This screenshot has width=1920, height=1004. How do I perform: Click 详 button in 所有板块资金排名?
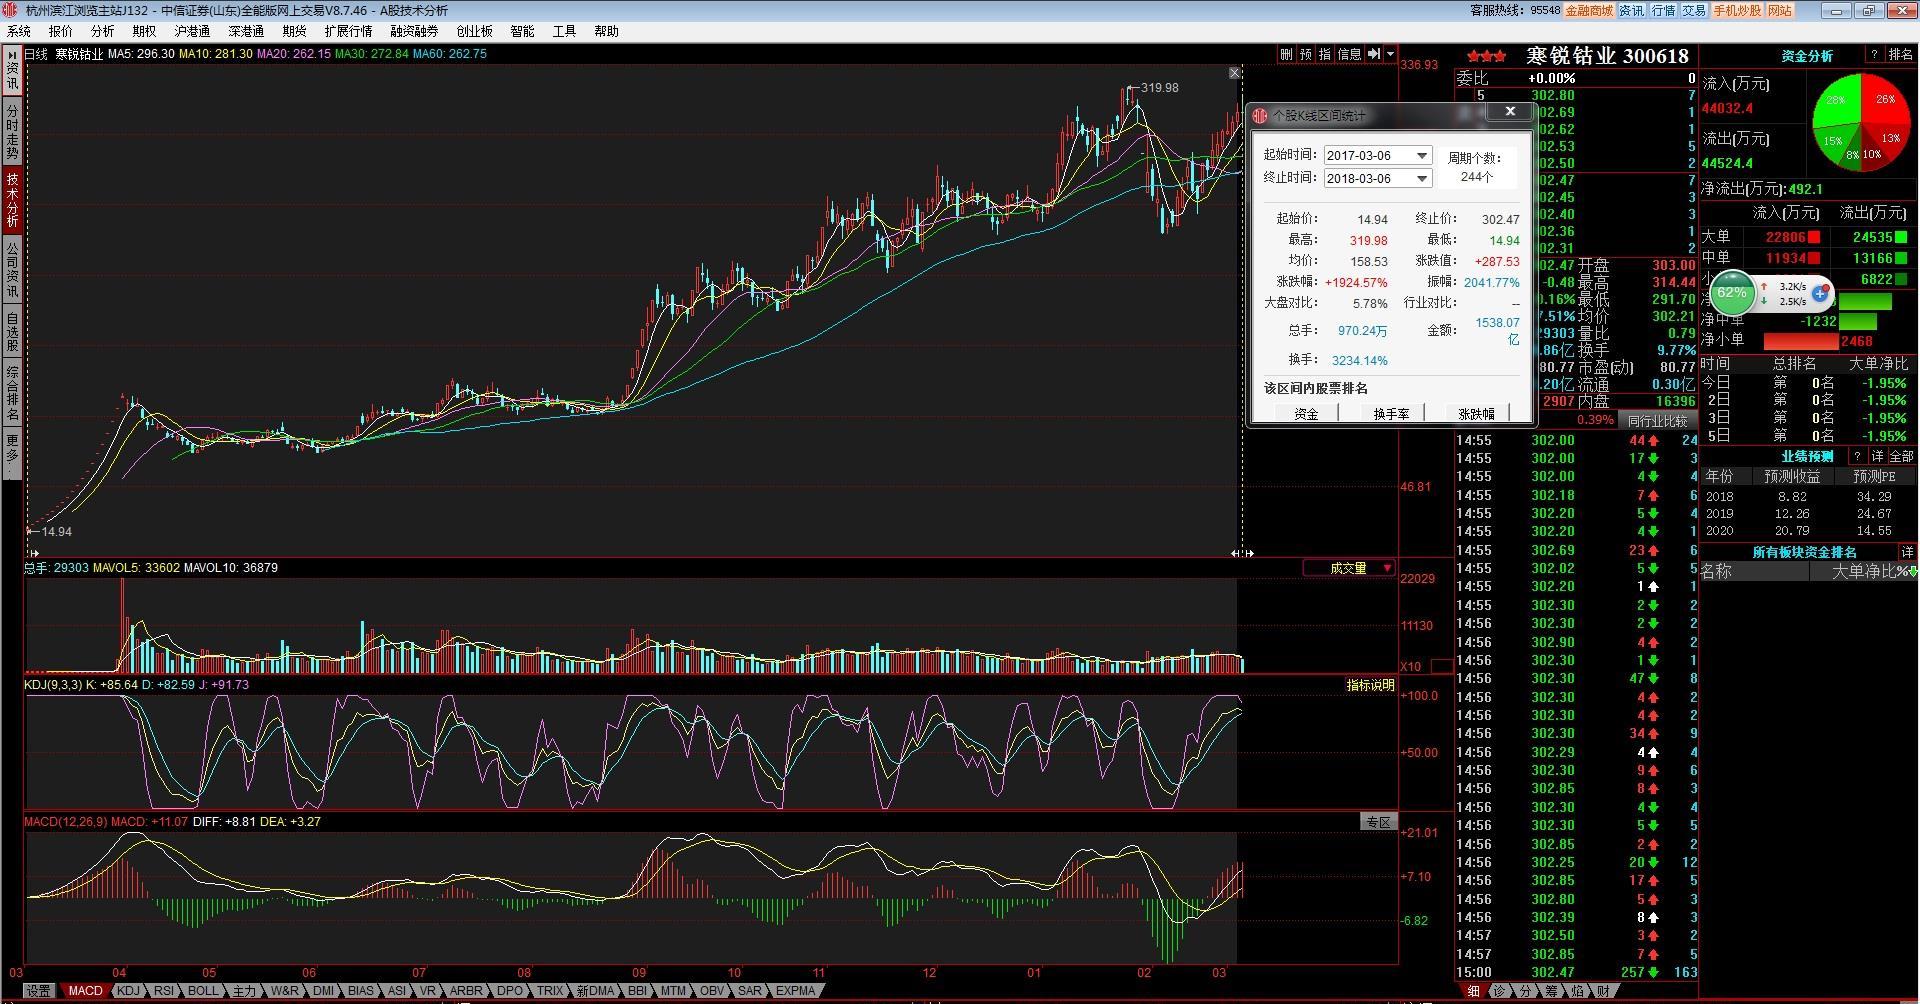pyautogui.click(x=1907, y=552)
